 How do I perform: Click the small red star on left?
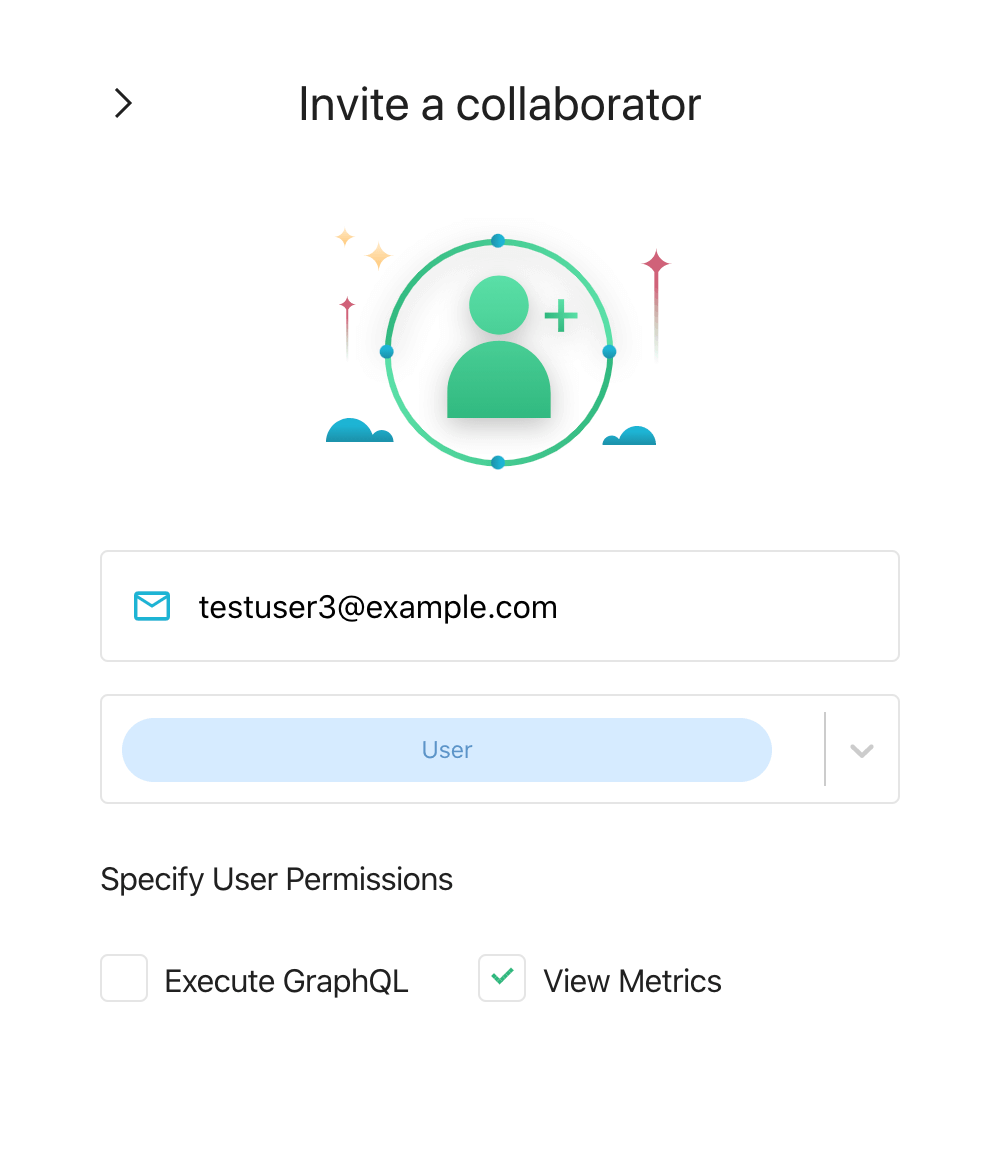pyautogui.click(x=347, y=304)
